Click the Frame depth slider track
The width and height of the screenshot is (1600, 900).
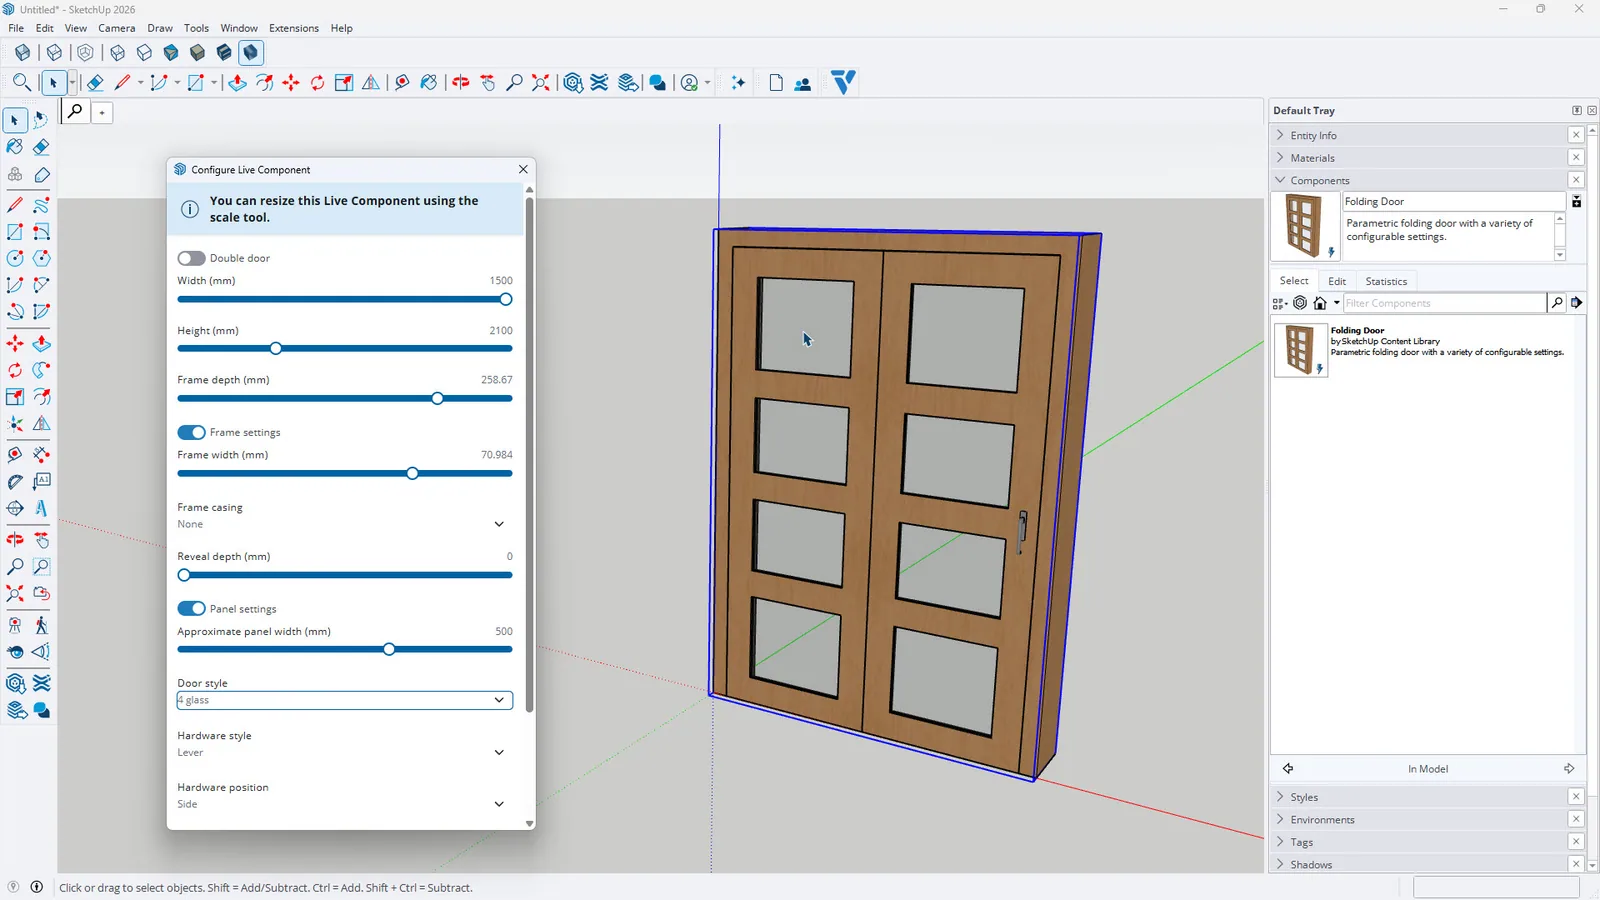pyautogui.click(x=345, y=398)
